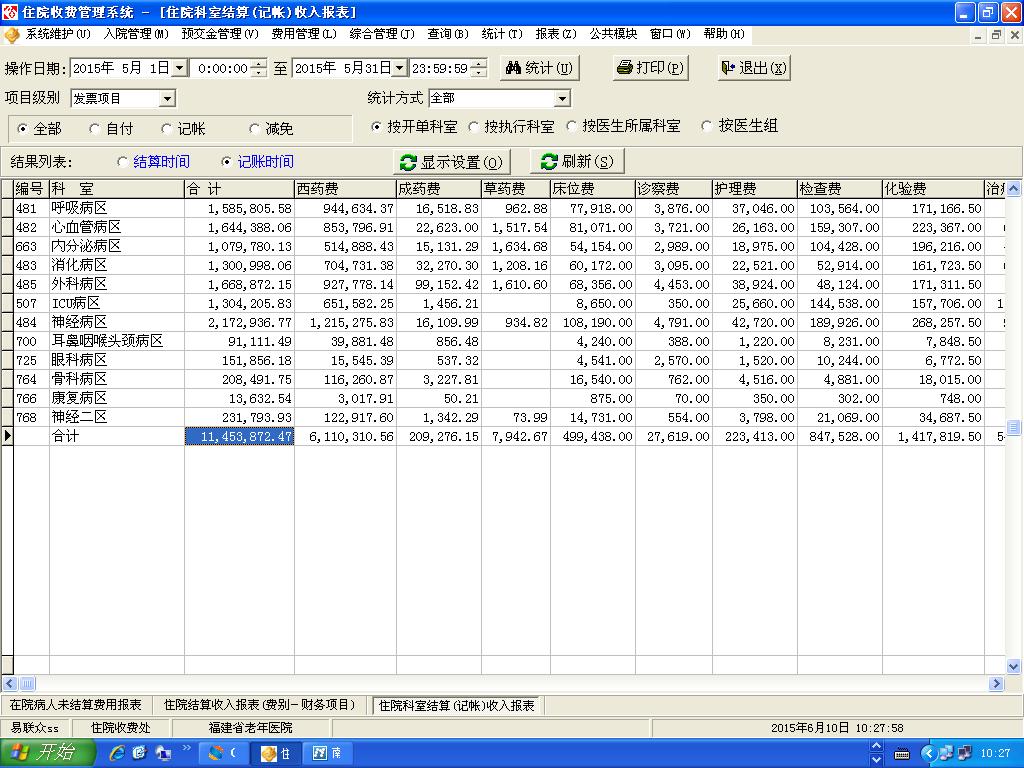
Task: Open 系统维护(U) menu
Action: coord(57,34)
